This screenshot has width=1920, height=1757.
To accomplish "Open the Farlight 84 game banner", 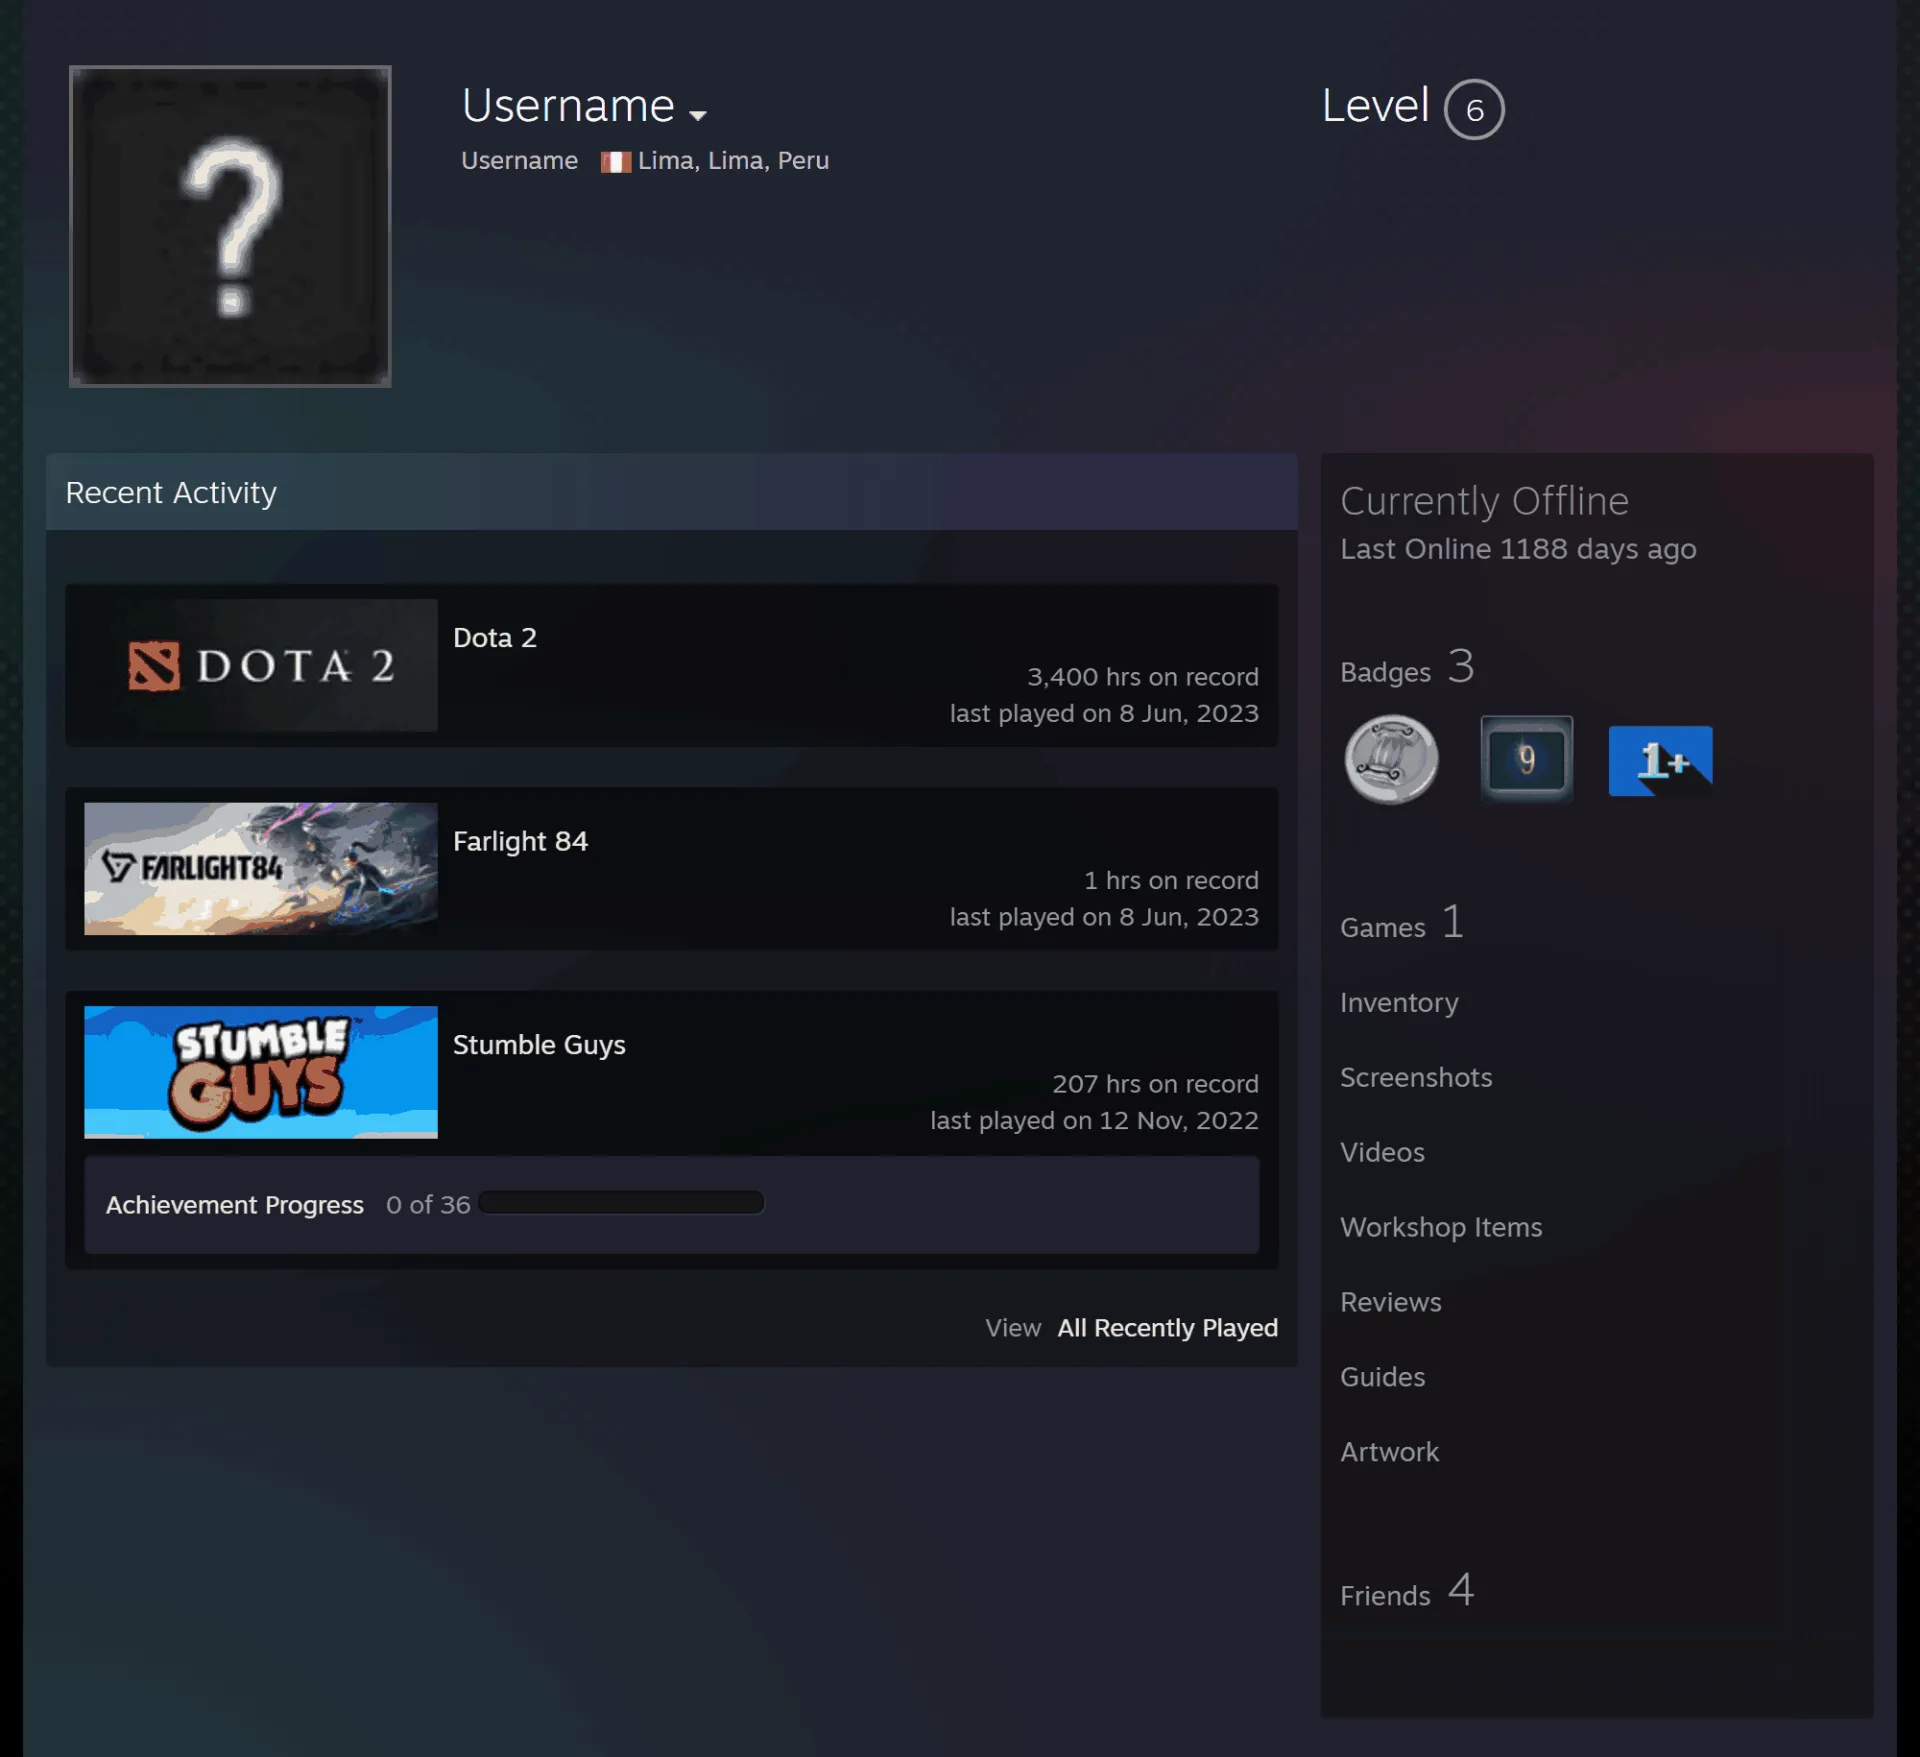I will click(x=261, y=869).
